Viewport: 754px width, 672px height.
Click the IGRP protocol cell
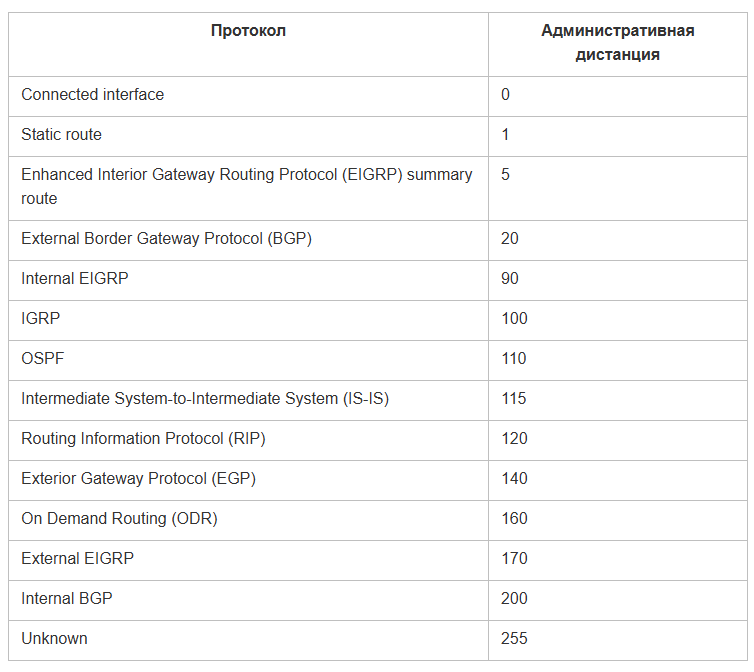click(40, 319)
